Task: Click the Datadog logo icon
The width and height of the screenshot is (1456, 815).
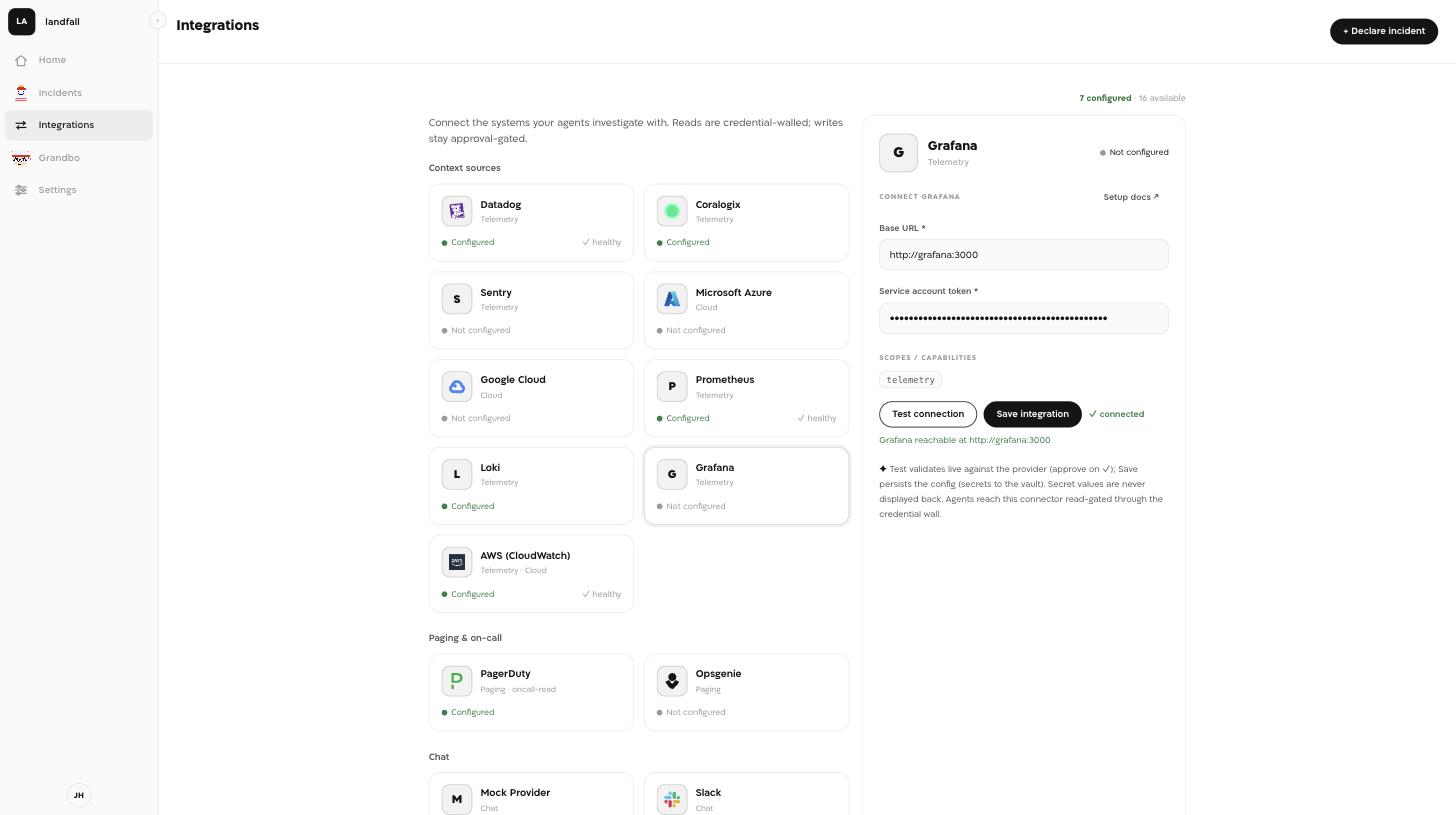Action: (457, 211)
